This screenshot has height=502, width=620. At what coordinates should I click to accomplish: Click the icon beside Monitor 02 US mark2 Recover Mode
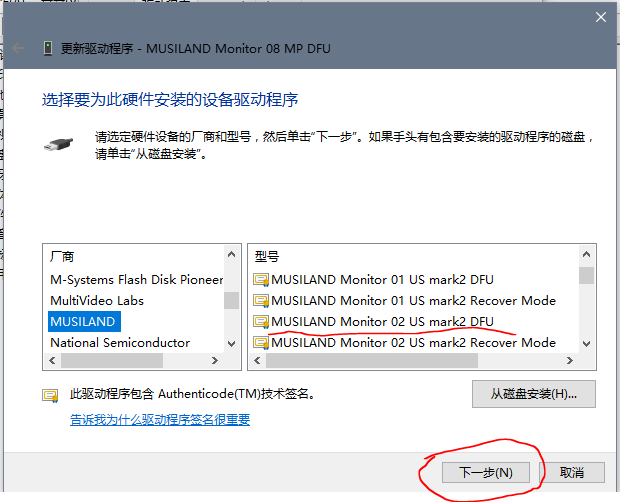tap(261, 343)
